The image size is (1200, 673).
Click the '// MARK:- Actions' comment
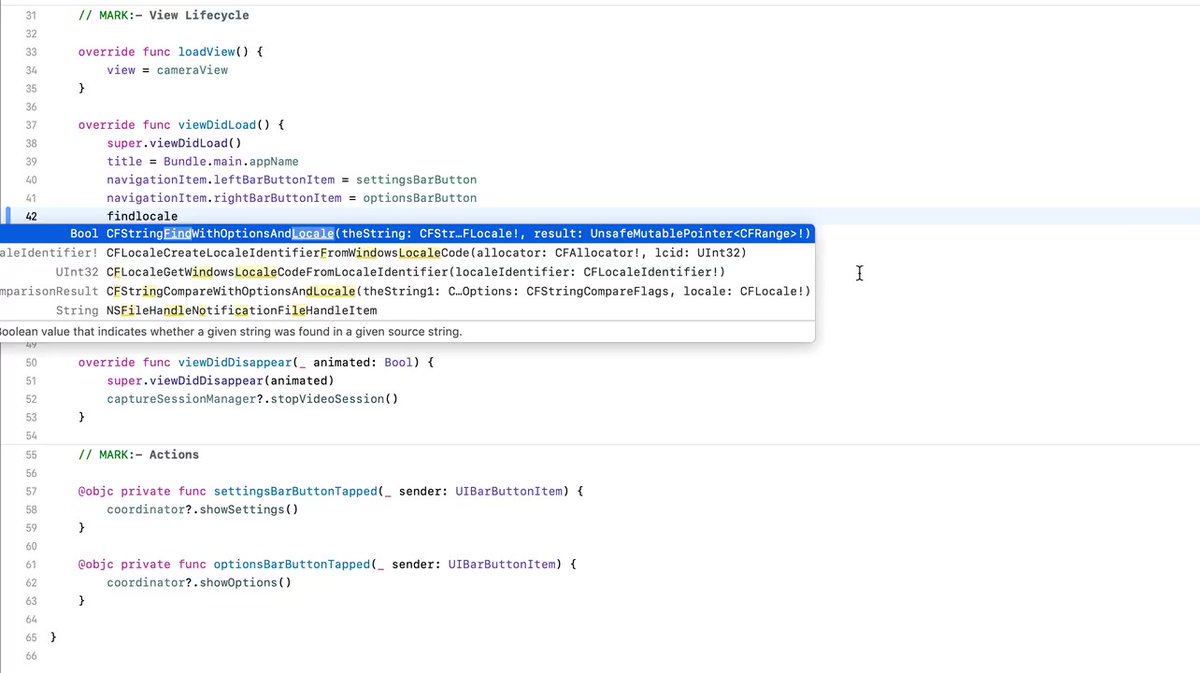click(x=139, y=454)
